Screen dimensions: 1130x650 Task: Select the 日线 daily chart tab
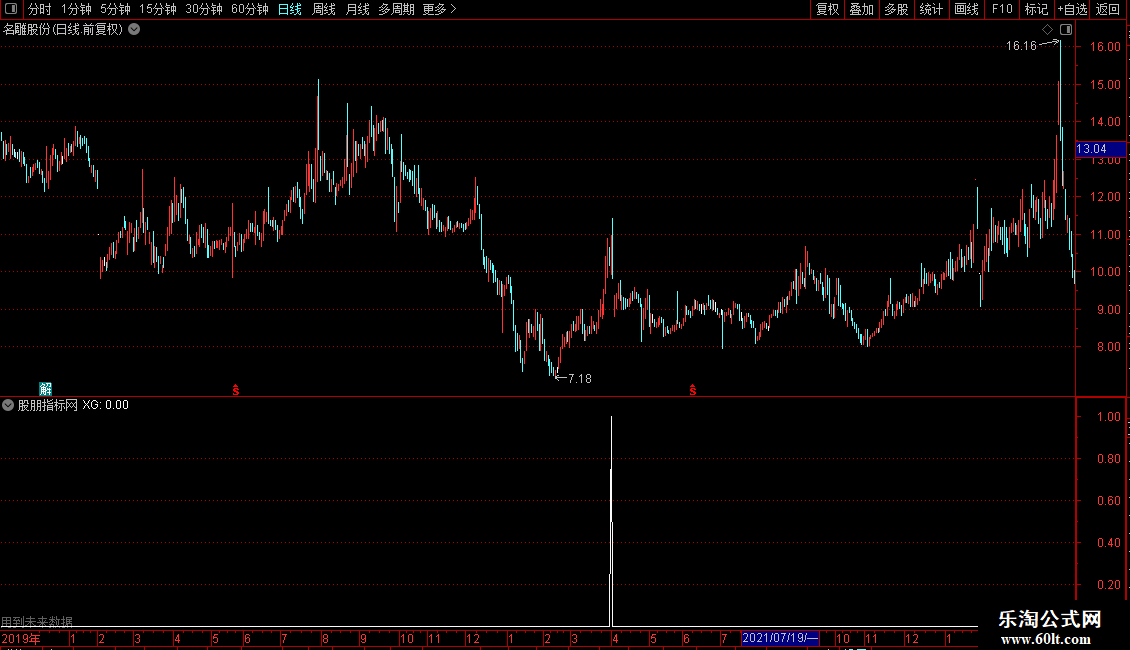(290, 9)
